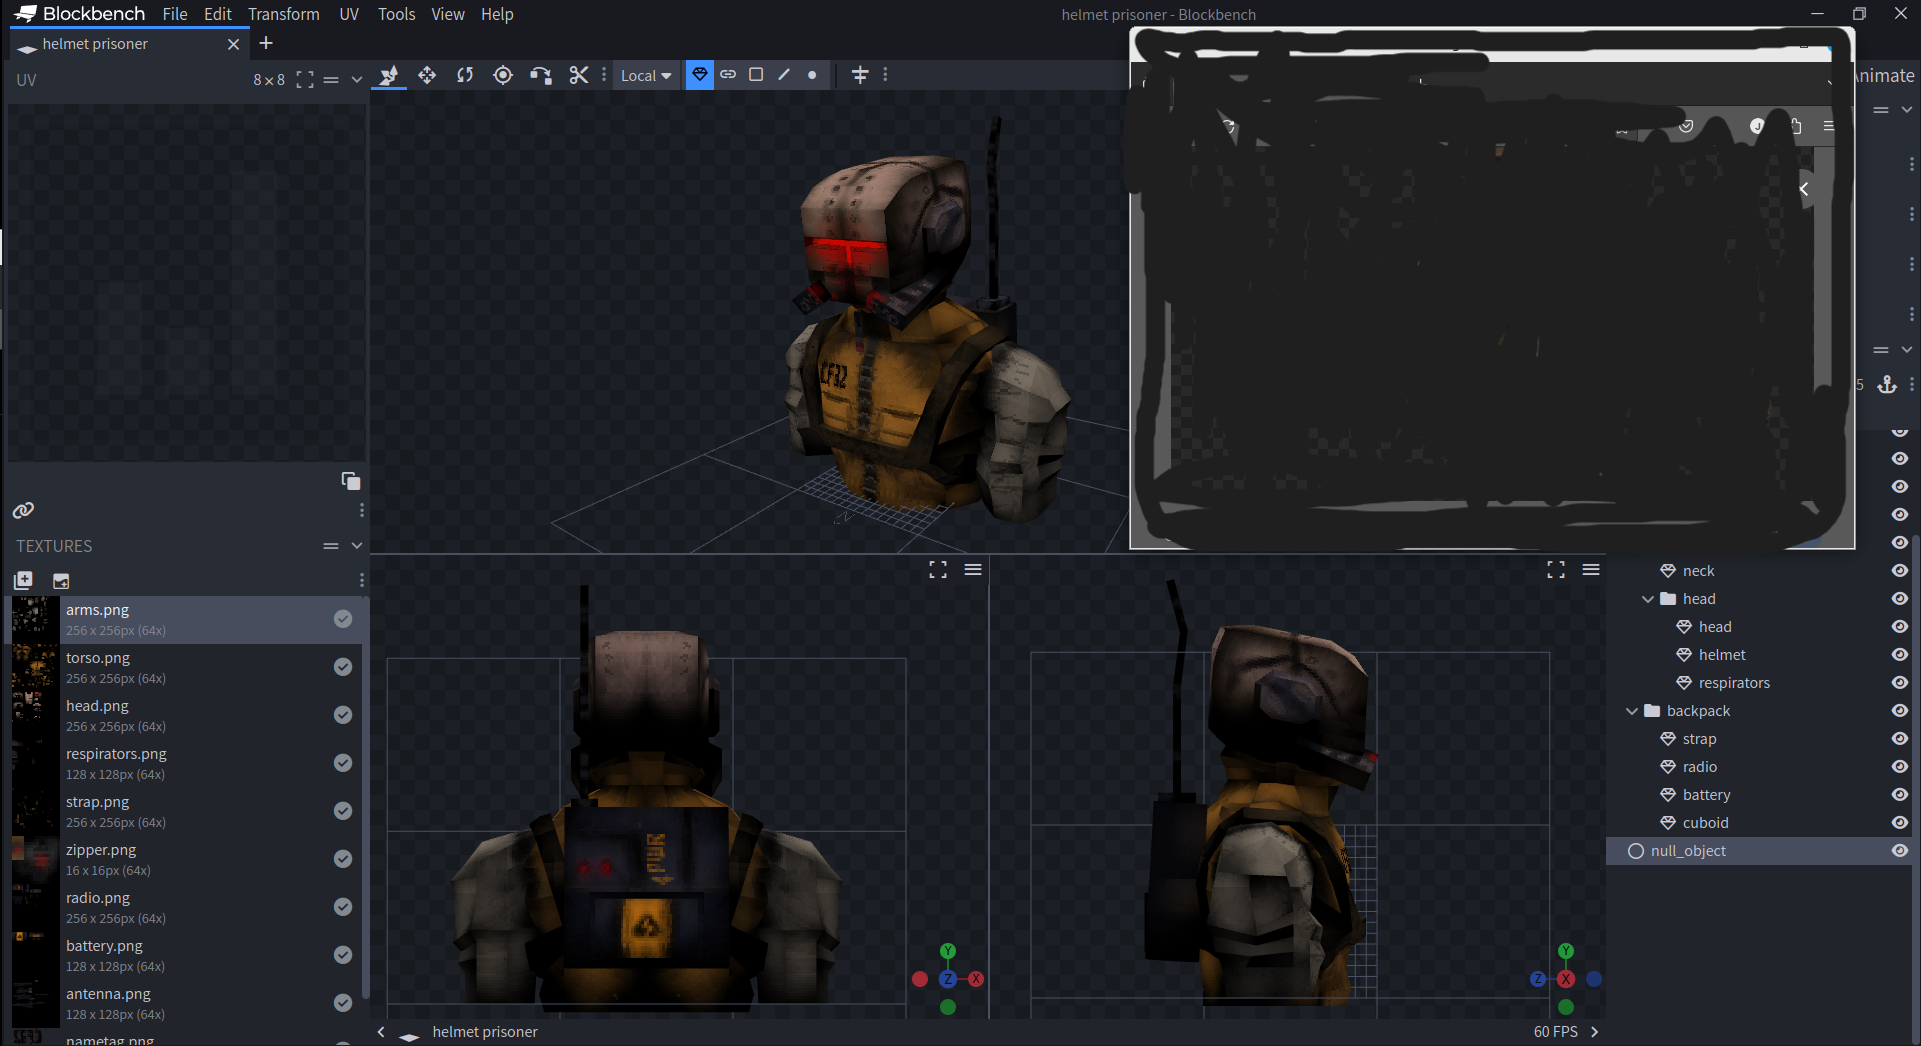The width and height of the screenshot is (1921, 1046).
Task: Select null_object in the outliner
Action: 1758,851
